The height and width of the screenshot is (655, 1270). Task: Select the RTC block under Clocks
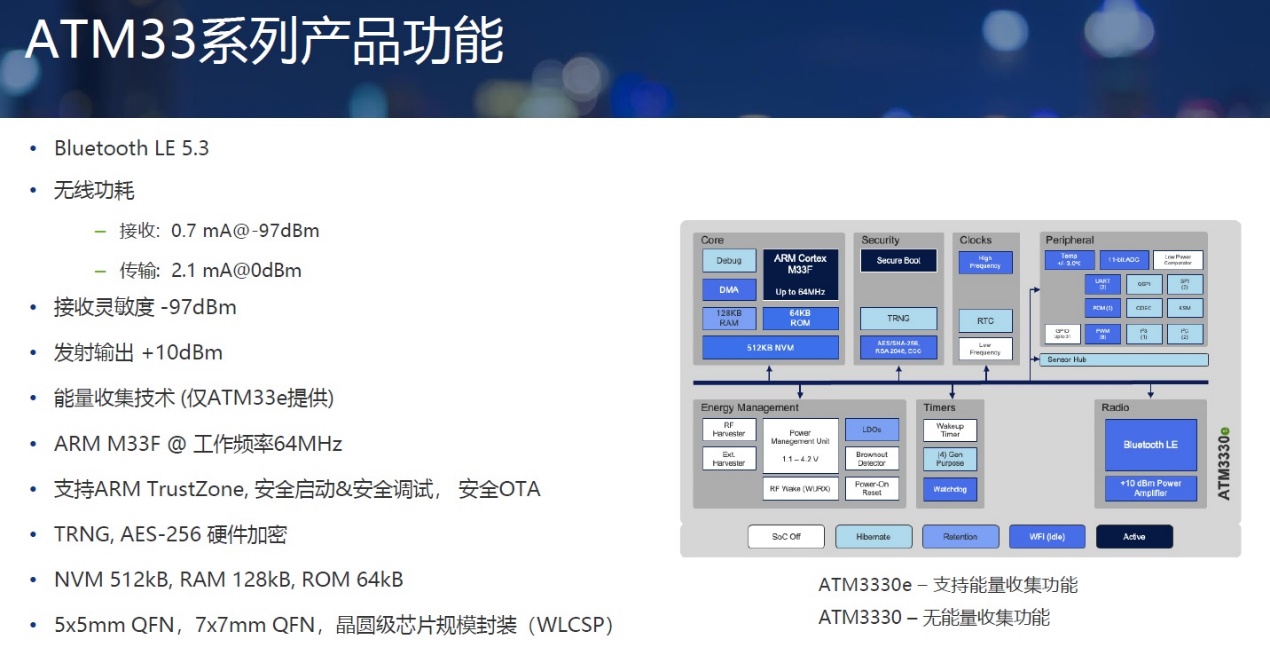click(984, 320)
